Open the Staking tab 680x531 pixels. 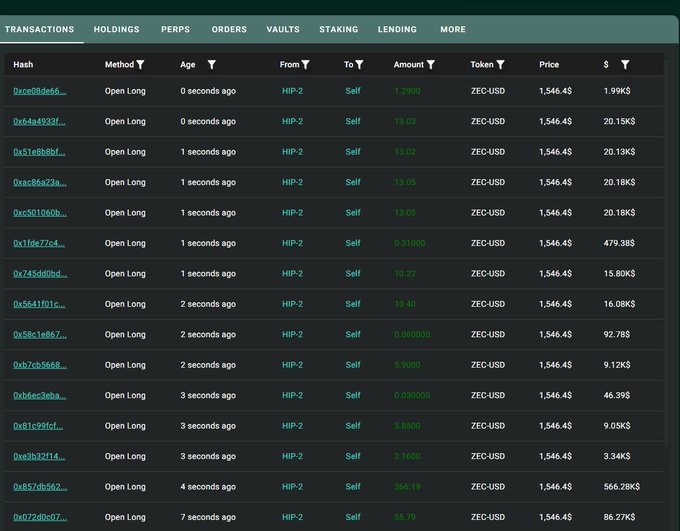tap(339, 29)
